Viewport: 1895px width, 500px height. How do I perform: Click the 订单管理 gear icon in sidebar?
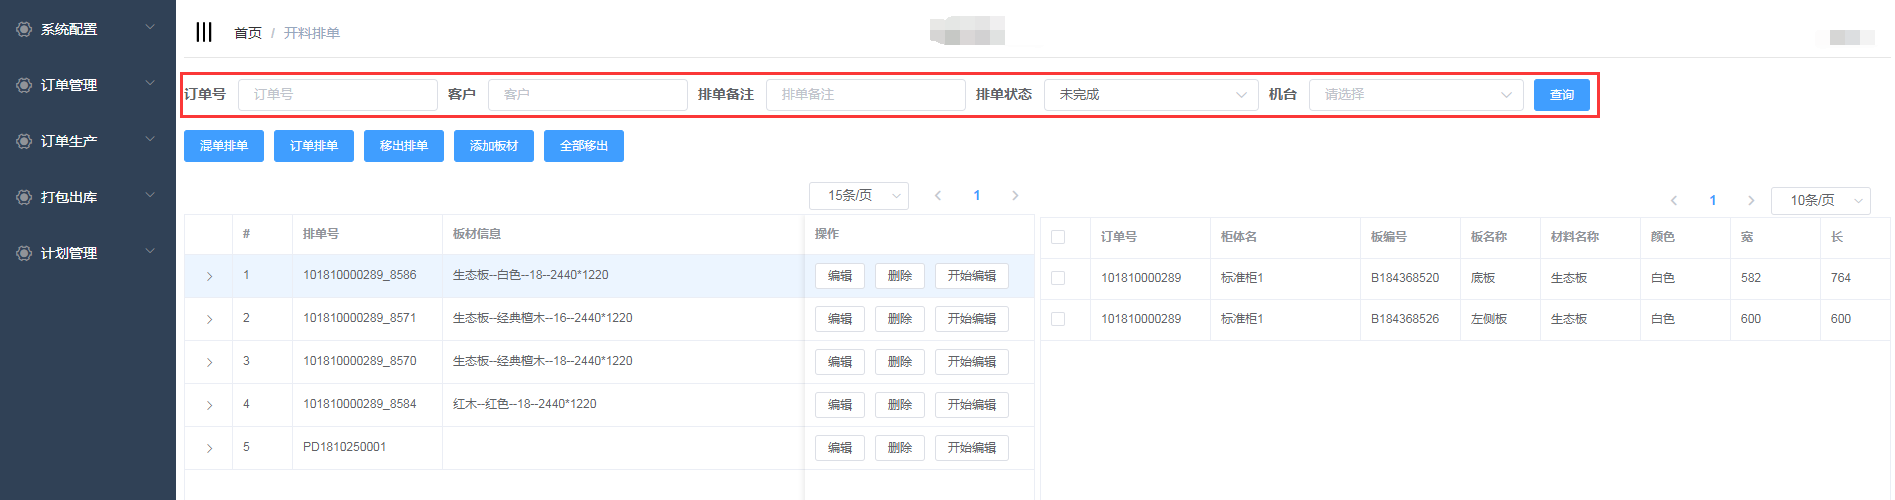[24, 86]
